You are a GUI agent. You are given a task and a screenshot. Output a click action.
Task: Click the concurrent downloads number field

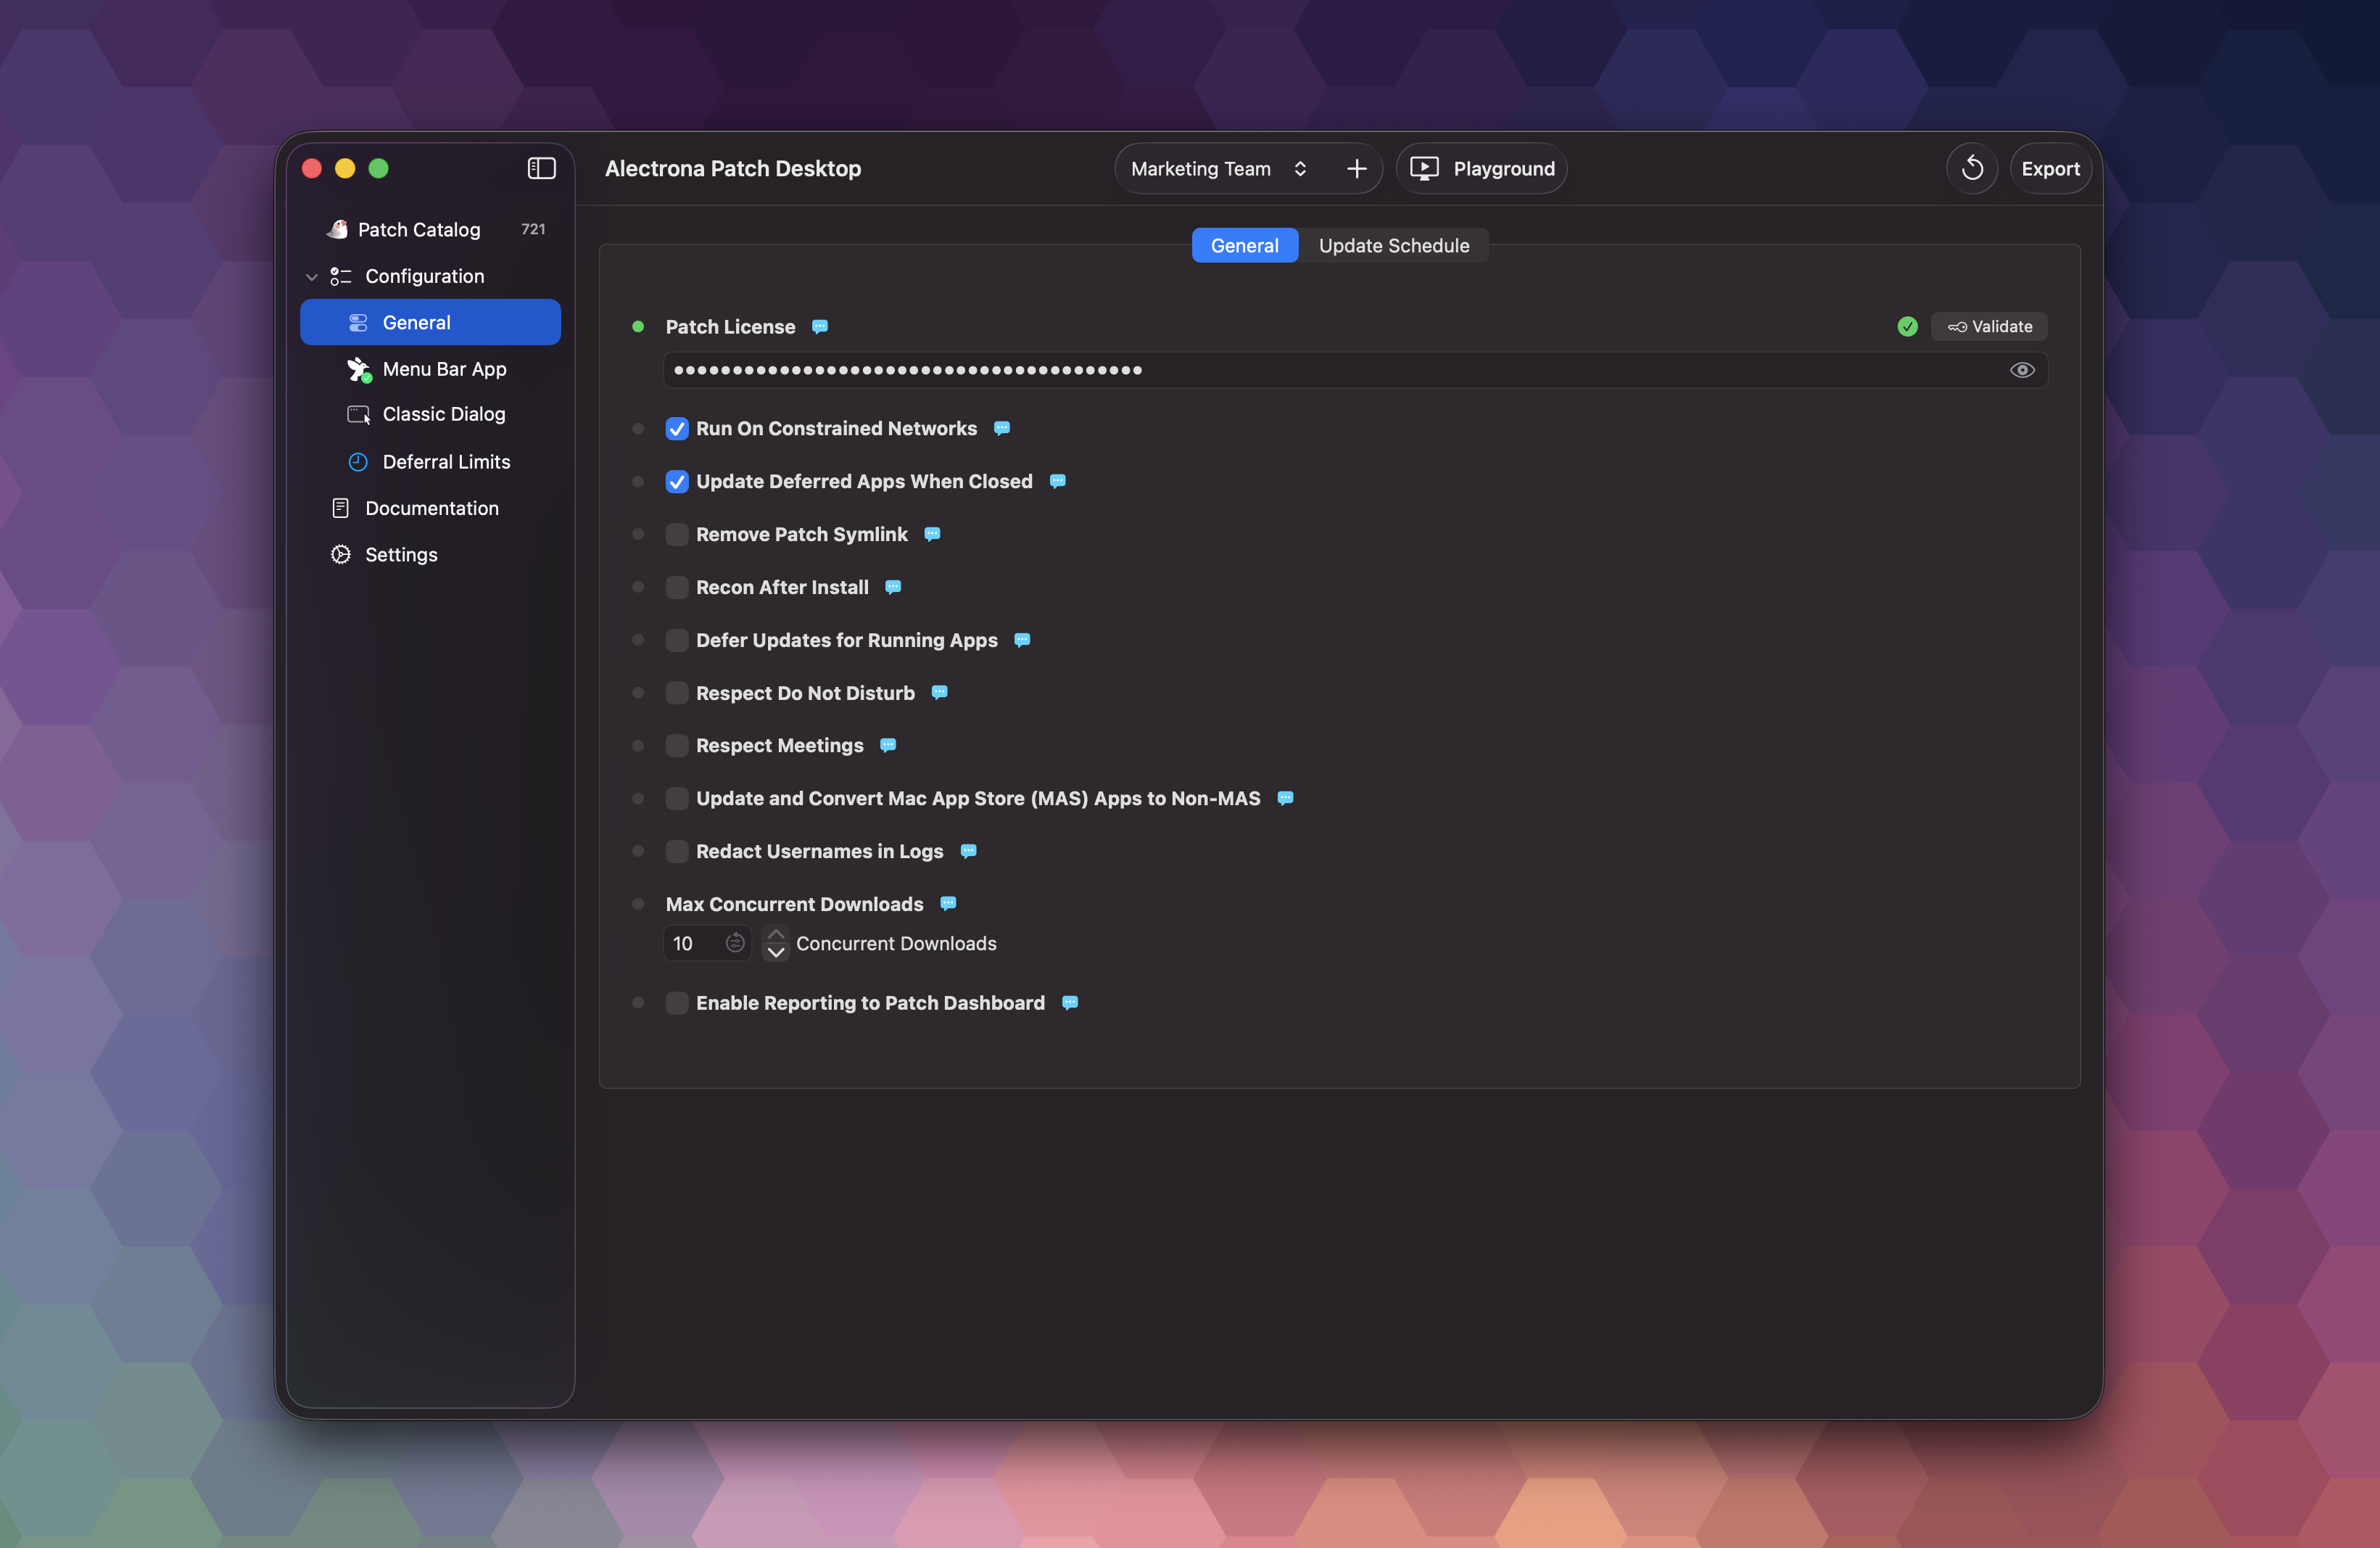(x=707, y=943)
